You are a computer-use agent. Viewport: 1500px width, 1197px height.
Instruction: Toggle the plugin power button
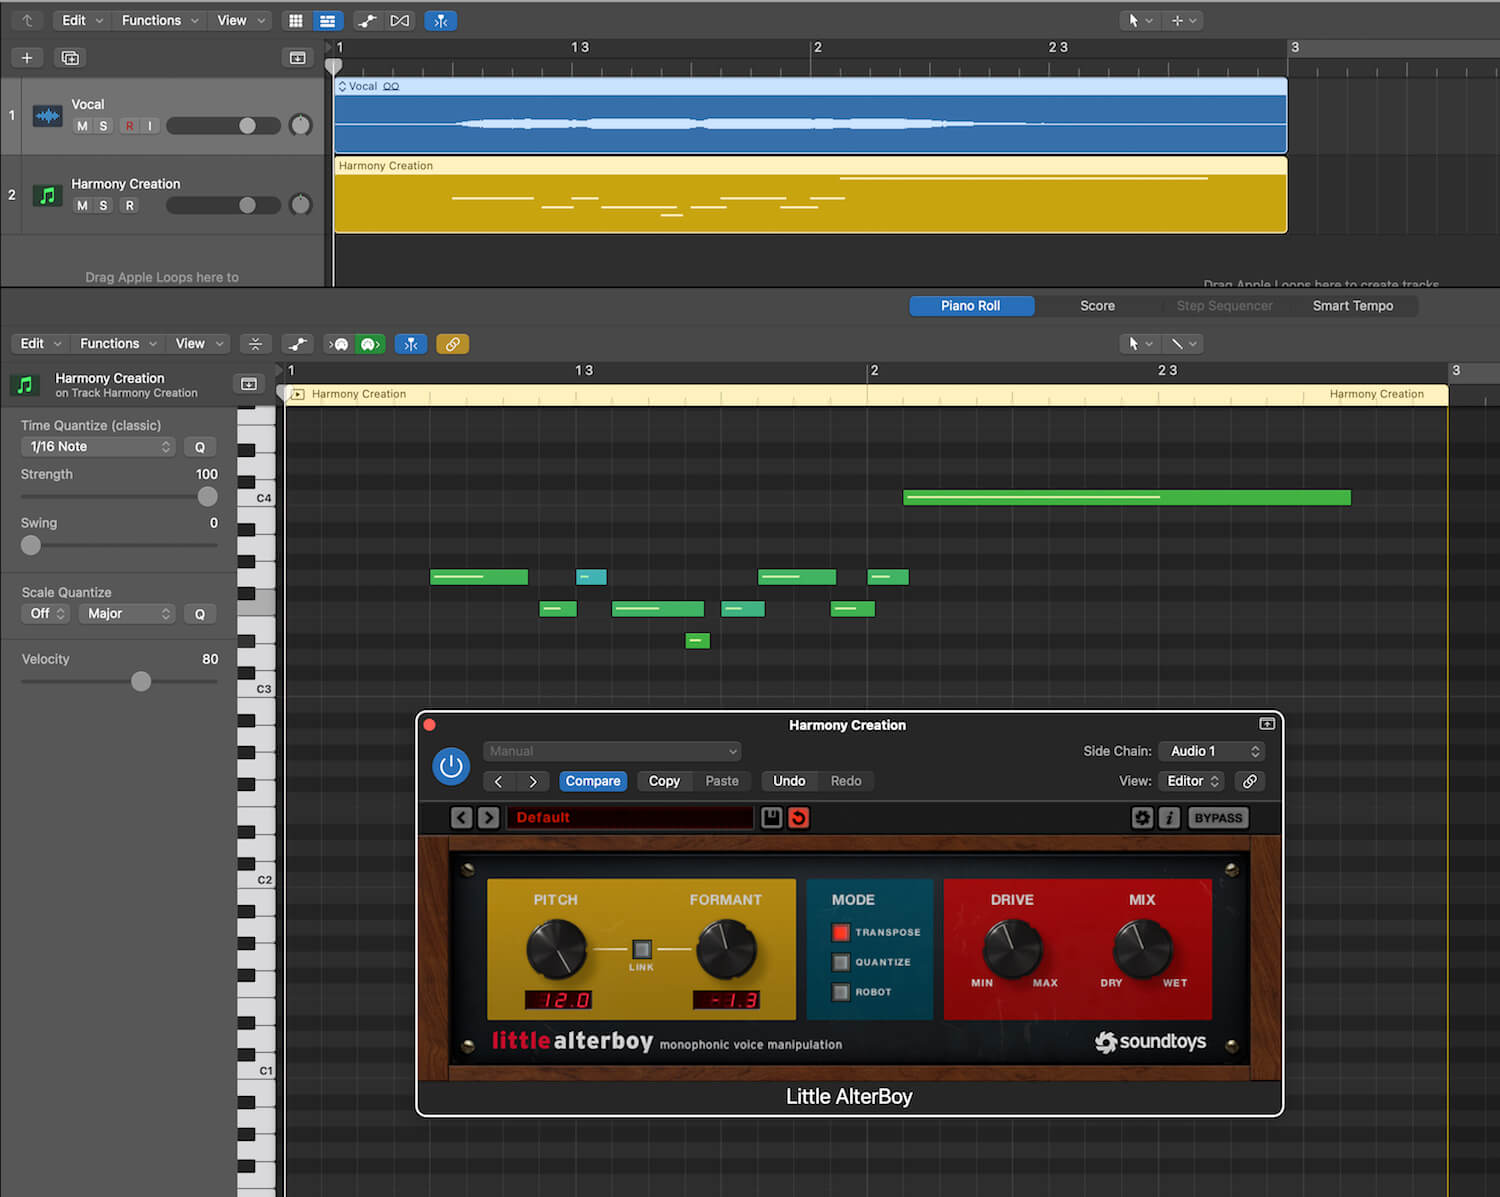tap(451, 766)
